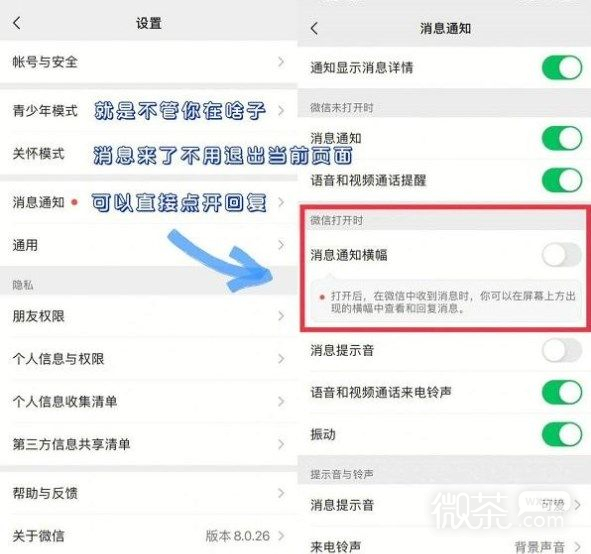Expand 个人信息与权限 entry

coord(149,358)
